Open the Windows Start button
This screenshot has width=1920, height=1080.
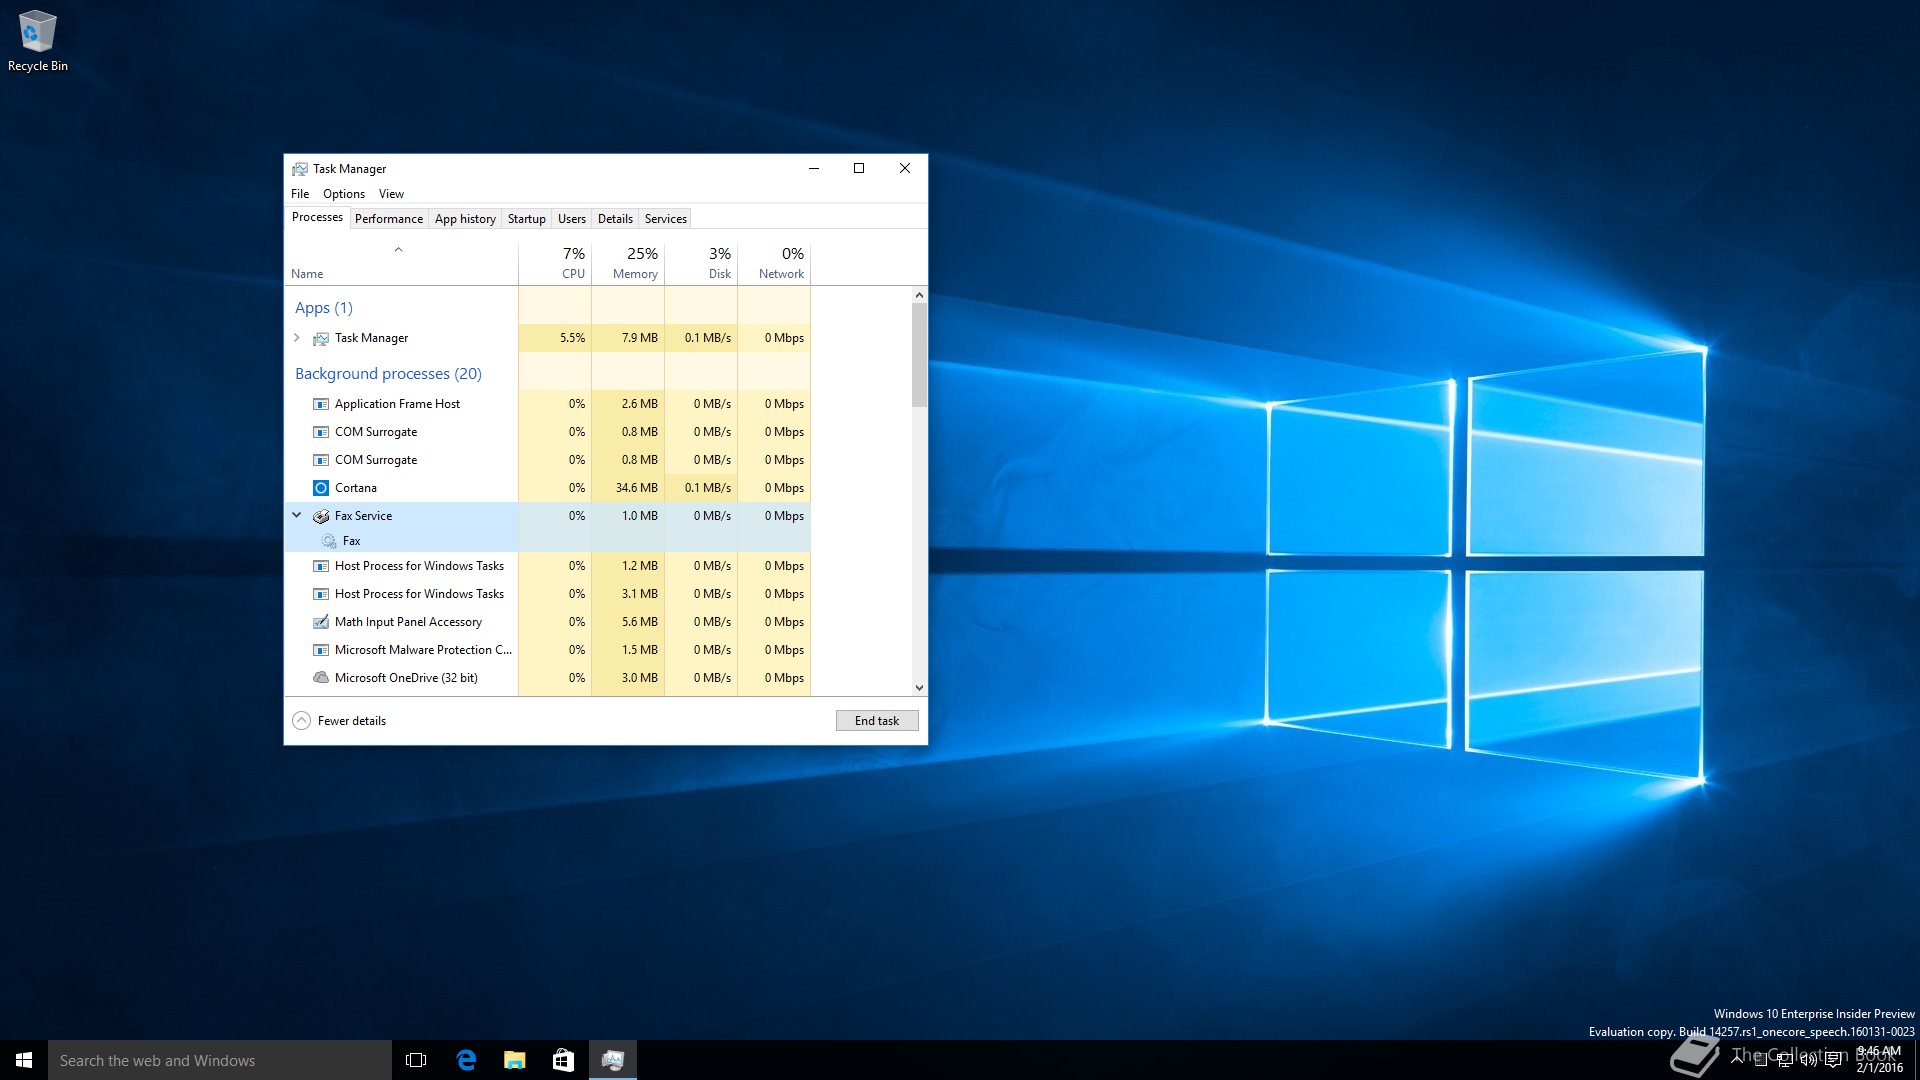(x=24, y=1060)
